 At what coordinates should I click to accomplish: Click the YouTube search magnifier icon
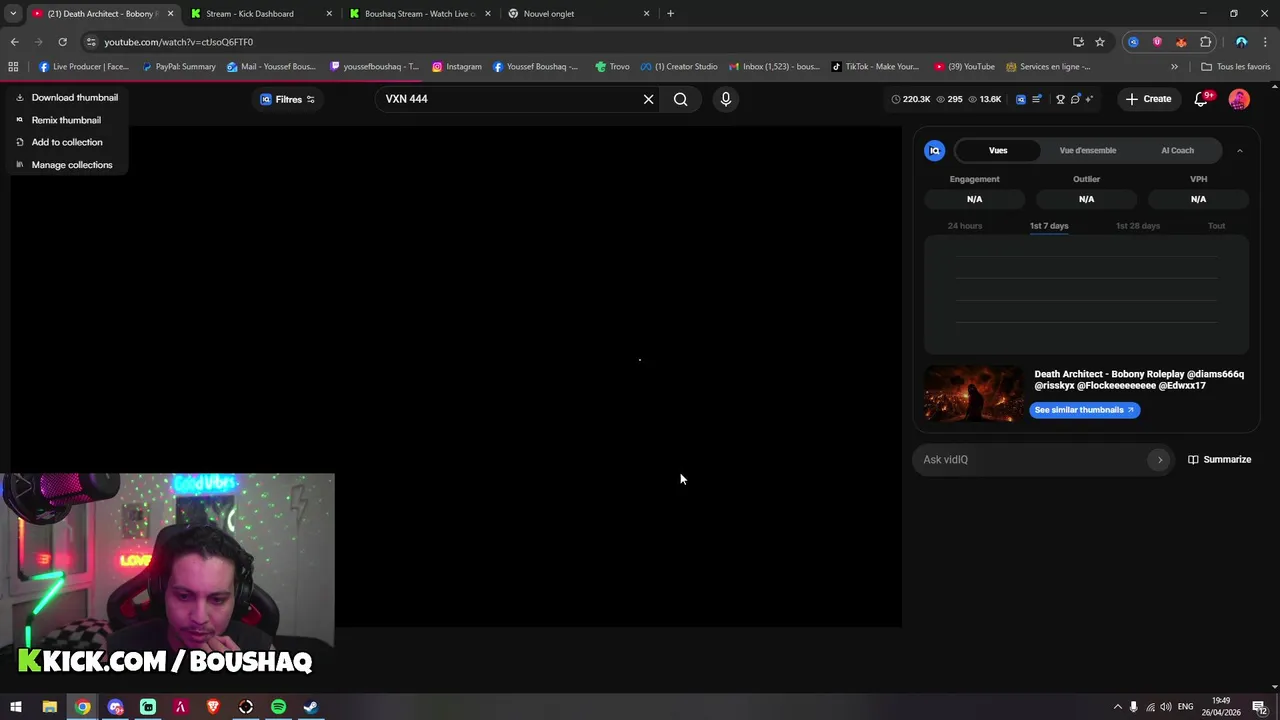click(680, 99)
